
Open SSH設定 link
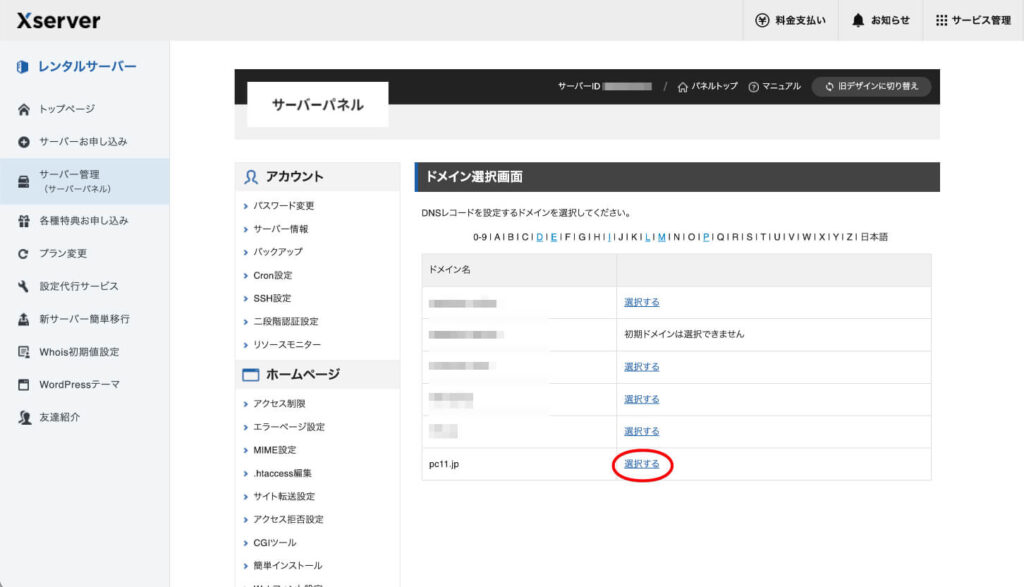[272, 298]
